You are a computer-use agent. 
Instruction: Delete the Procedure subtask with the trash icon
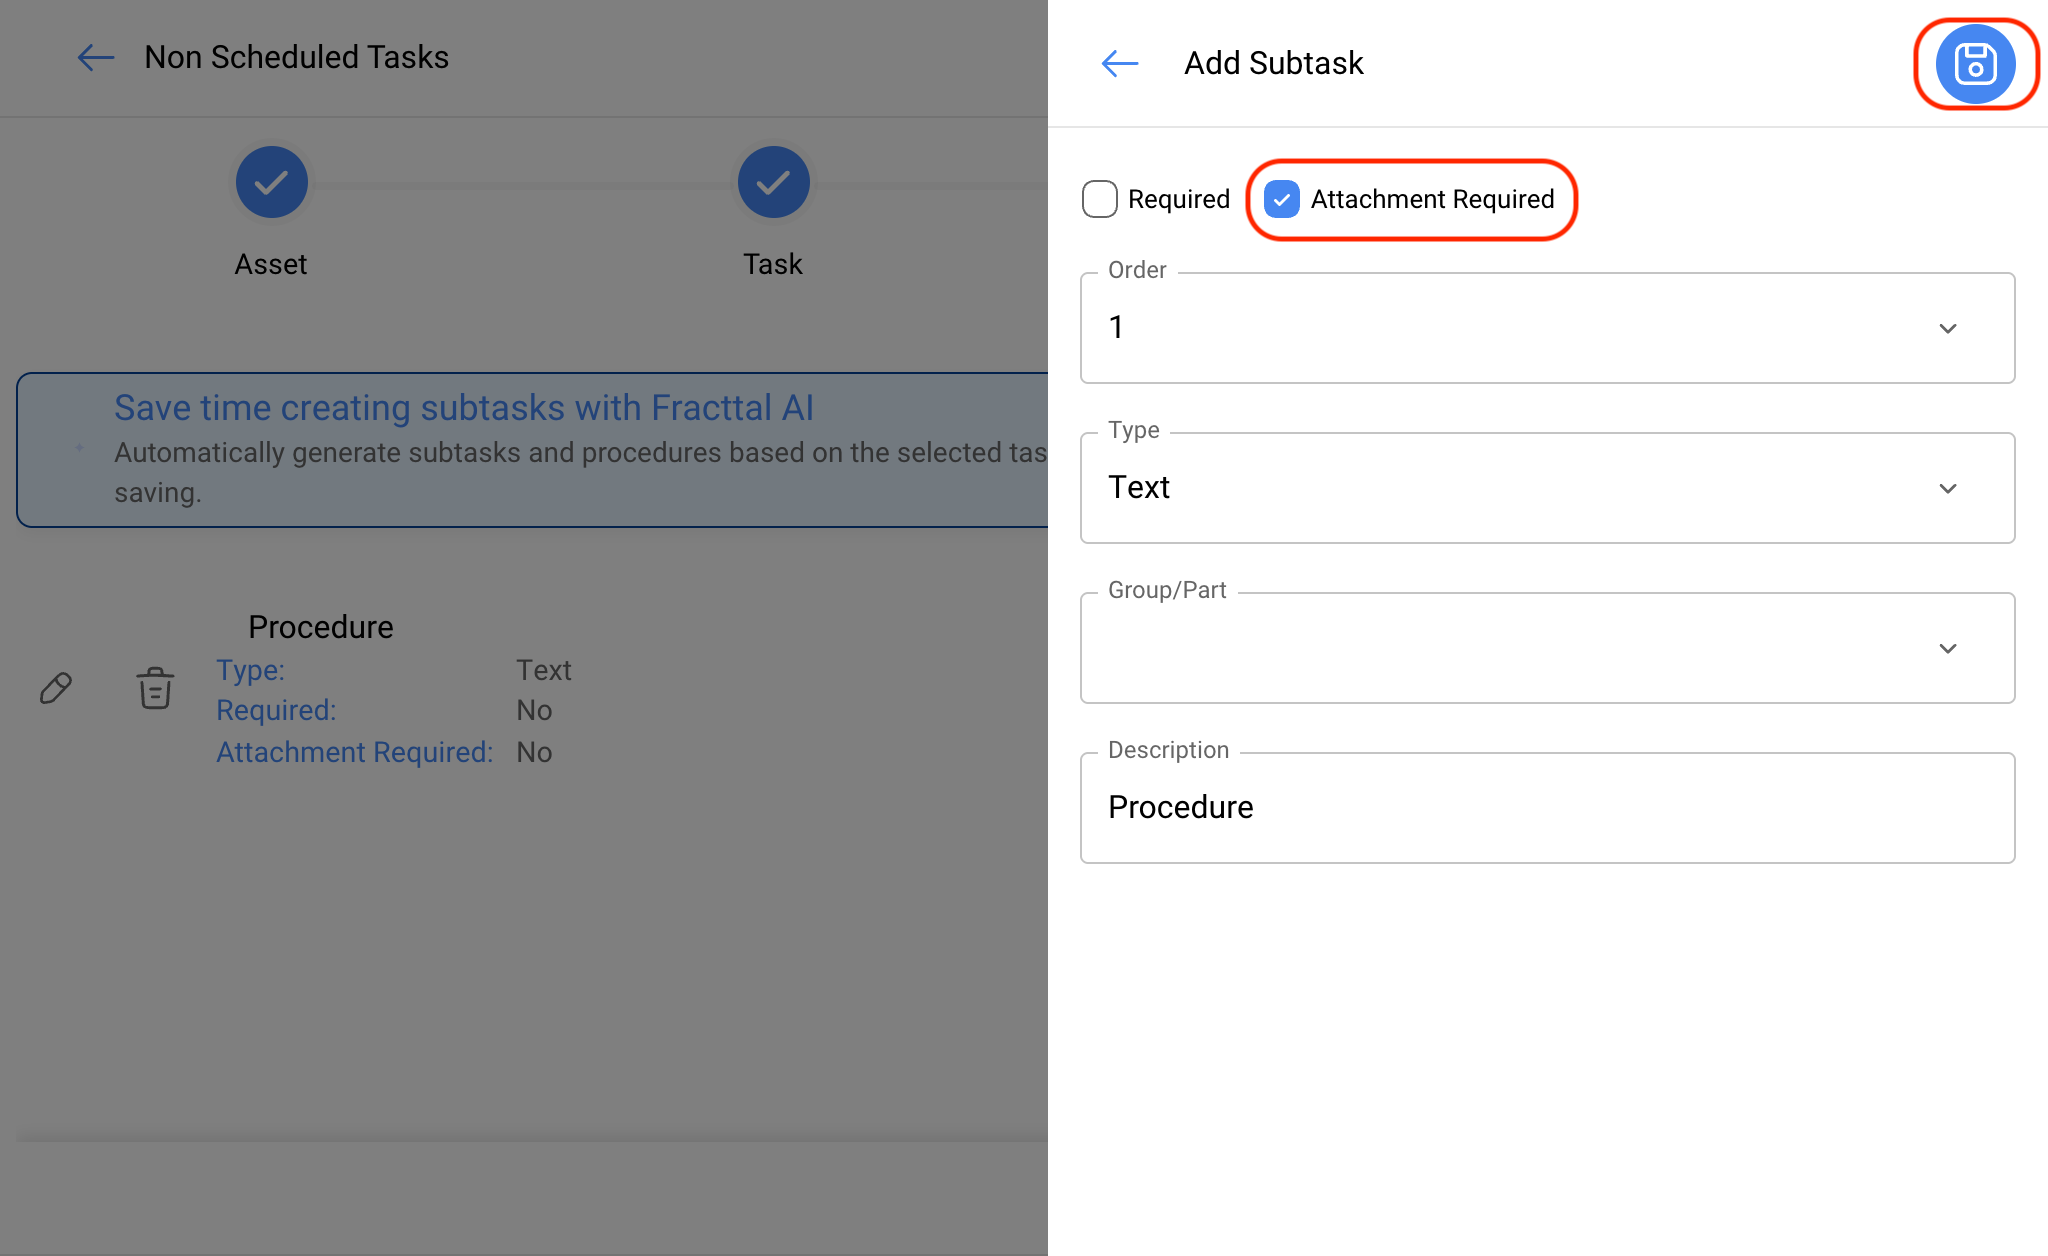155,688
